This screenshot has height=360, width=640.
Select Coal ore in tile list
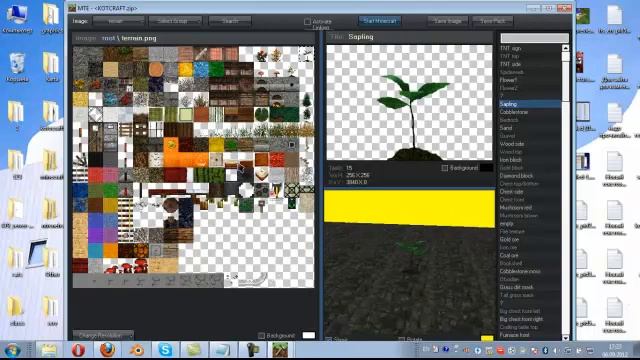tap(530, 256)
